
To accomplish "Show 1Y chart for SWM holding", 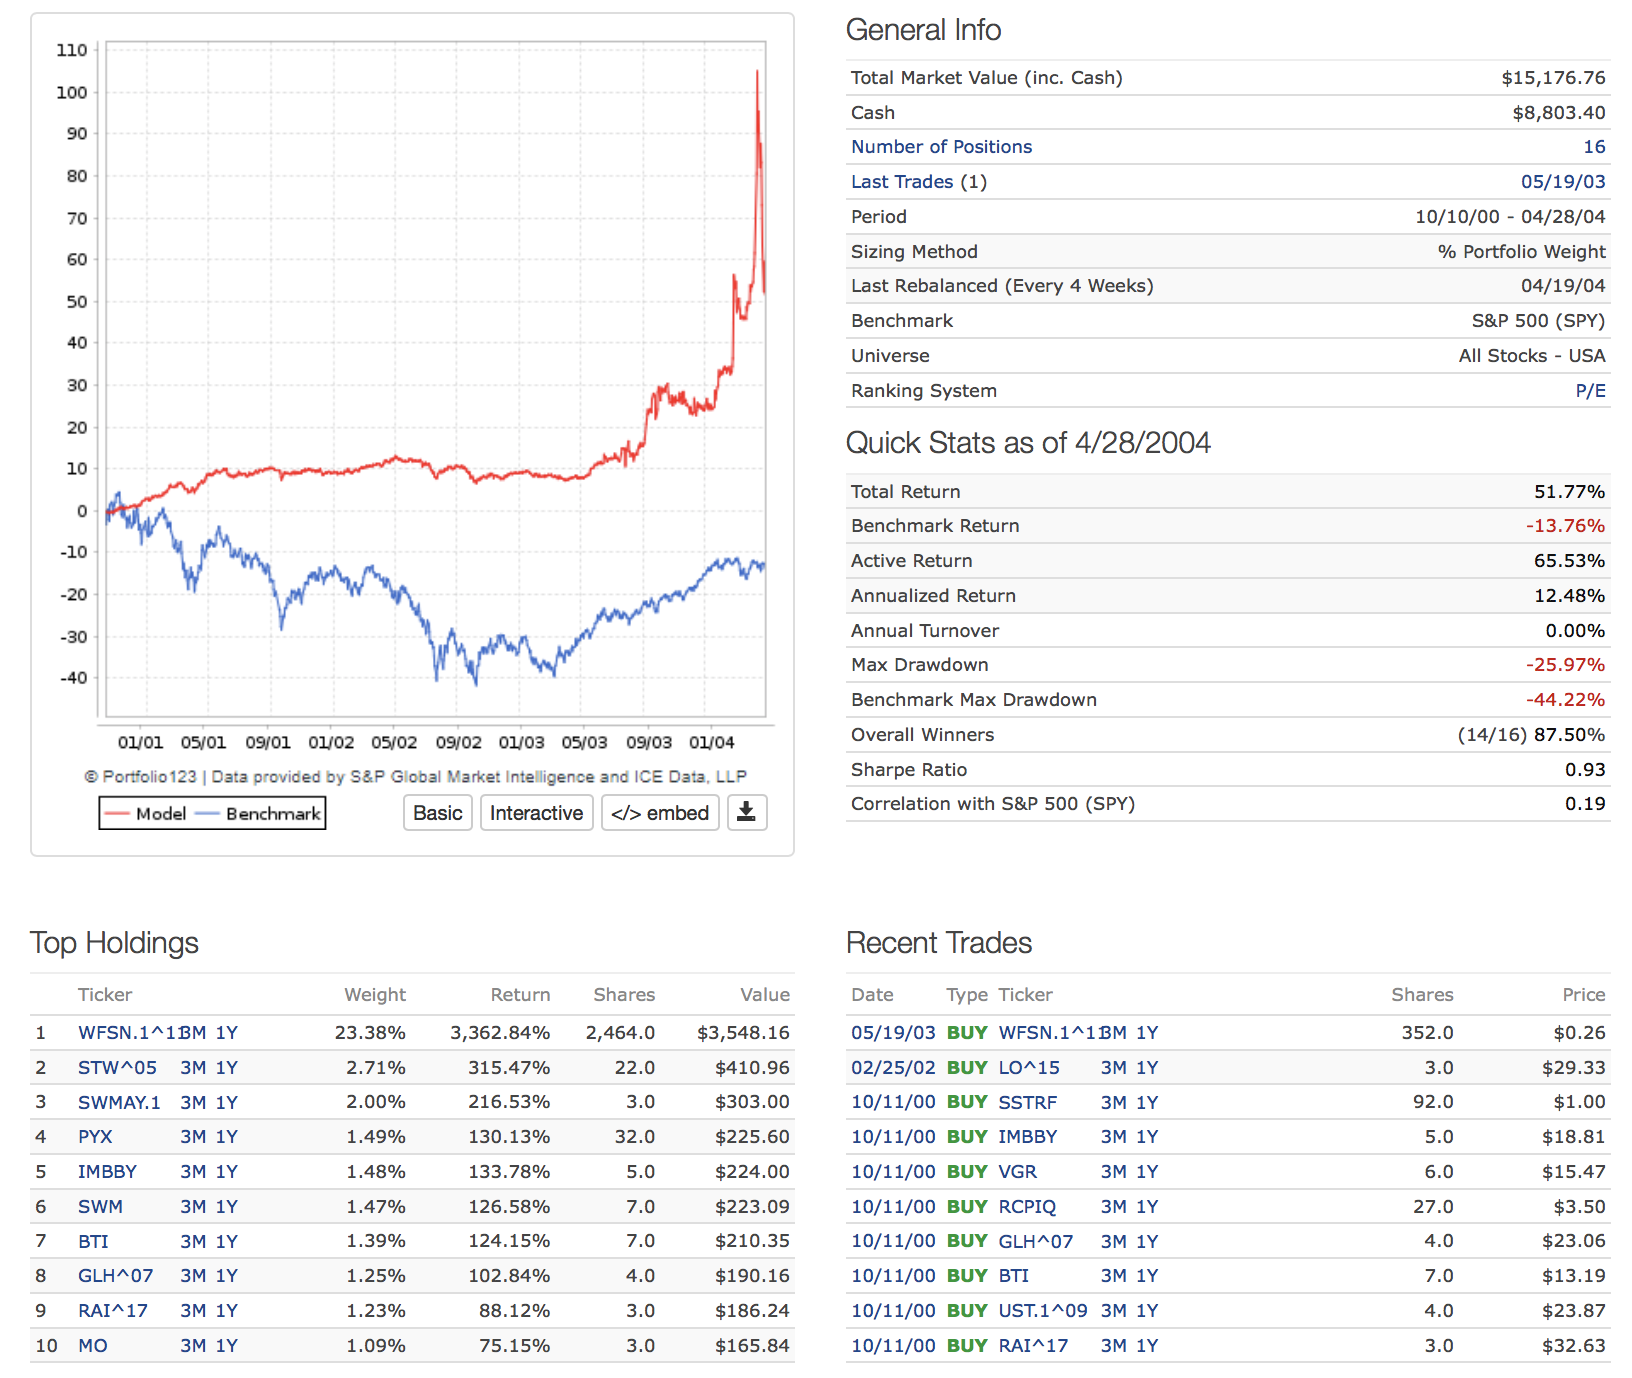I will (227, 1207).
